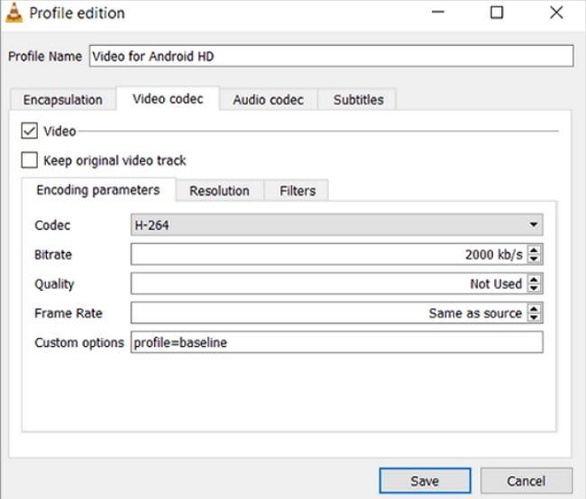The width and height of the screenshot is (586, 499).
Task: Decrease Frame Rate with the down arrow
Action: 534,317
